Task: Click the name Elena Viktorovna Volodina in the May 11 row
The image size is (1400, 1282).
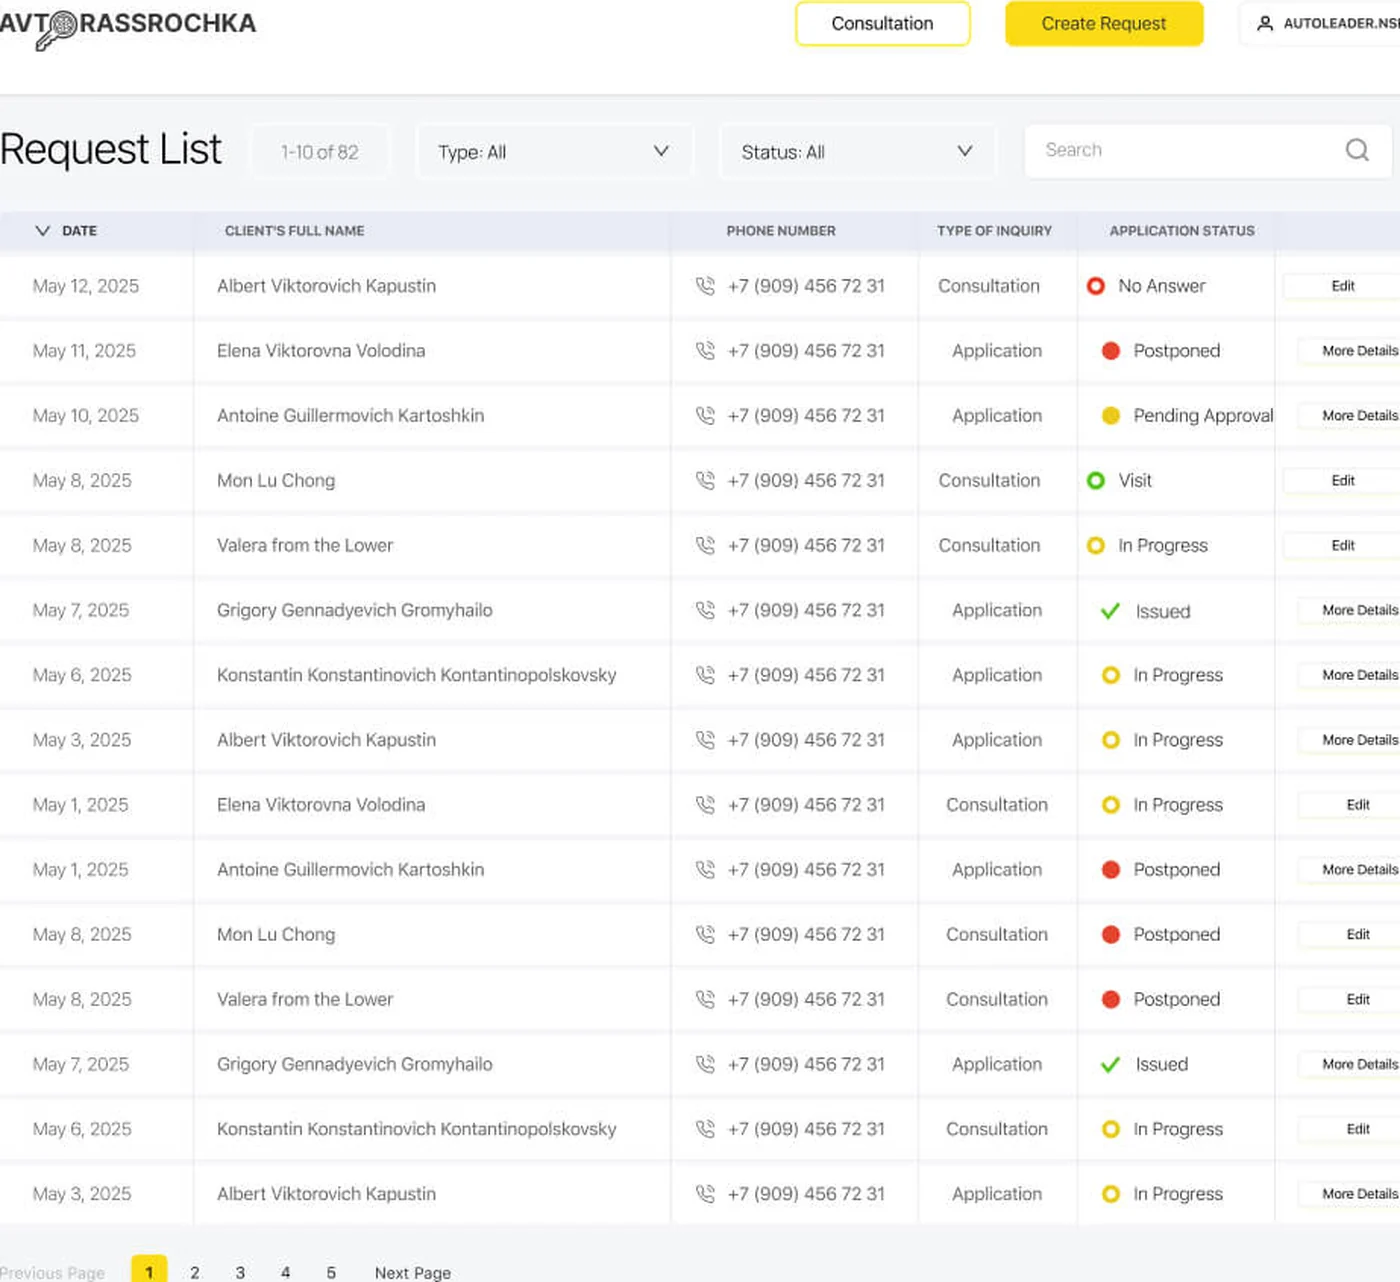Action: point(321,351)
